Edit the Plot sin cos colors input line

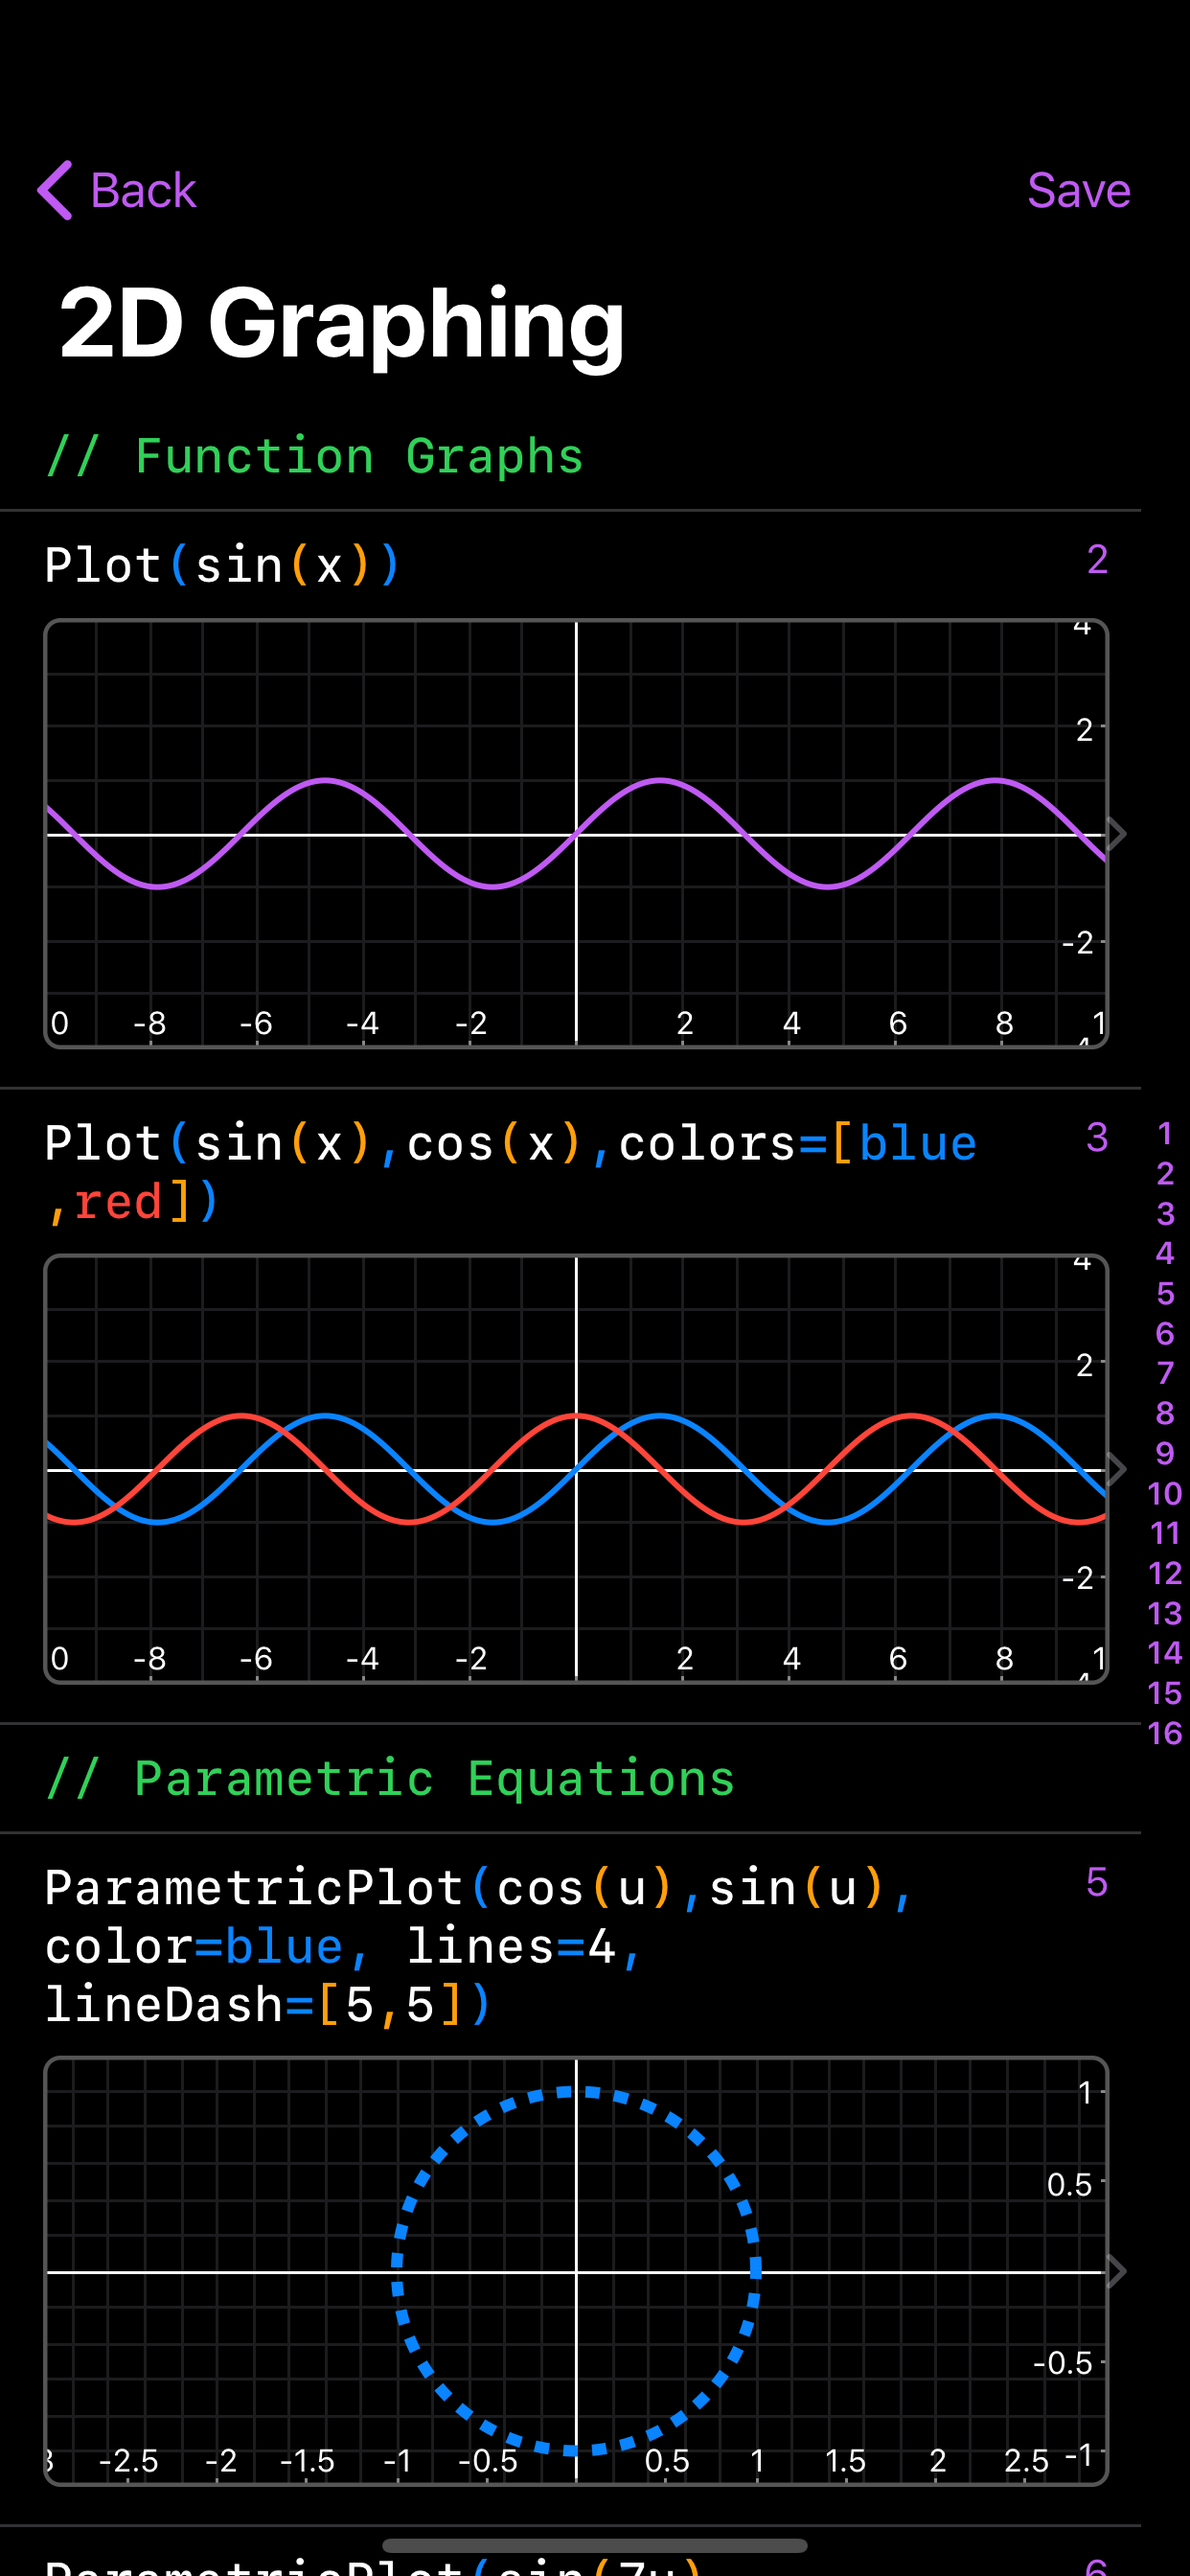tap(510, 1172)
